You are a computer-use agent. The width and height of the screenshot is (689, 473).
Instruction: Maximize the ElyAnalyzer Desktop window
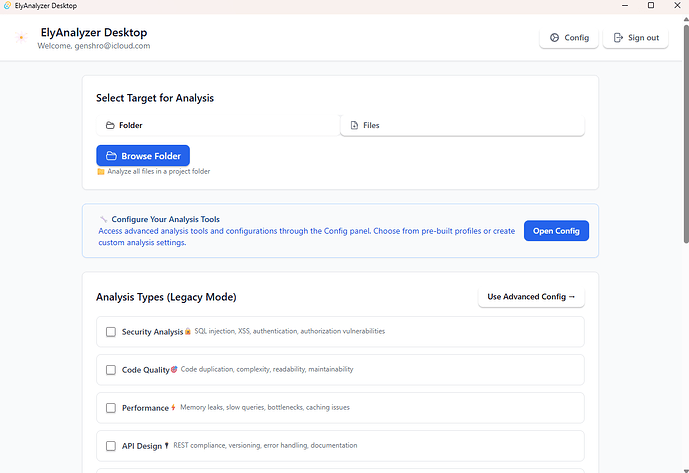pos(651,6)
